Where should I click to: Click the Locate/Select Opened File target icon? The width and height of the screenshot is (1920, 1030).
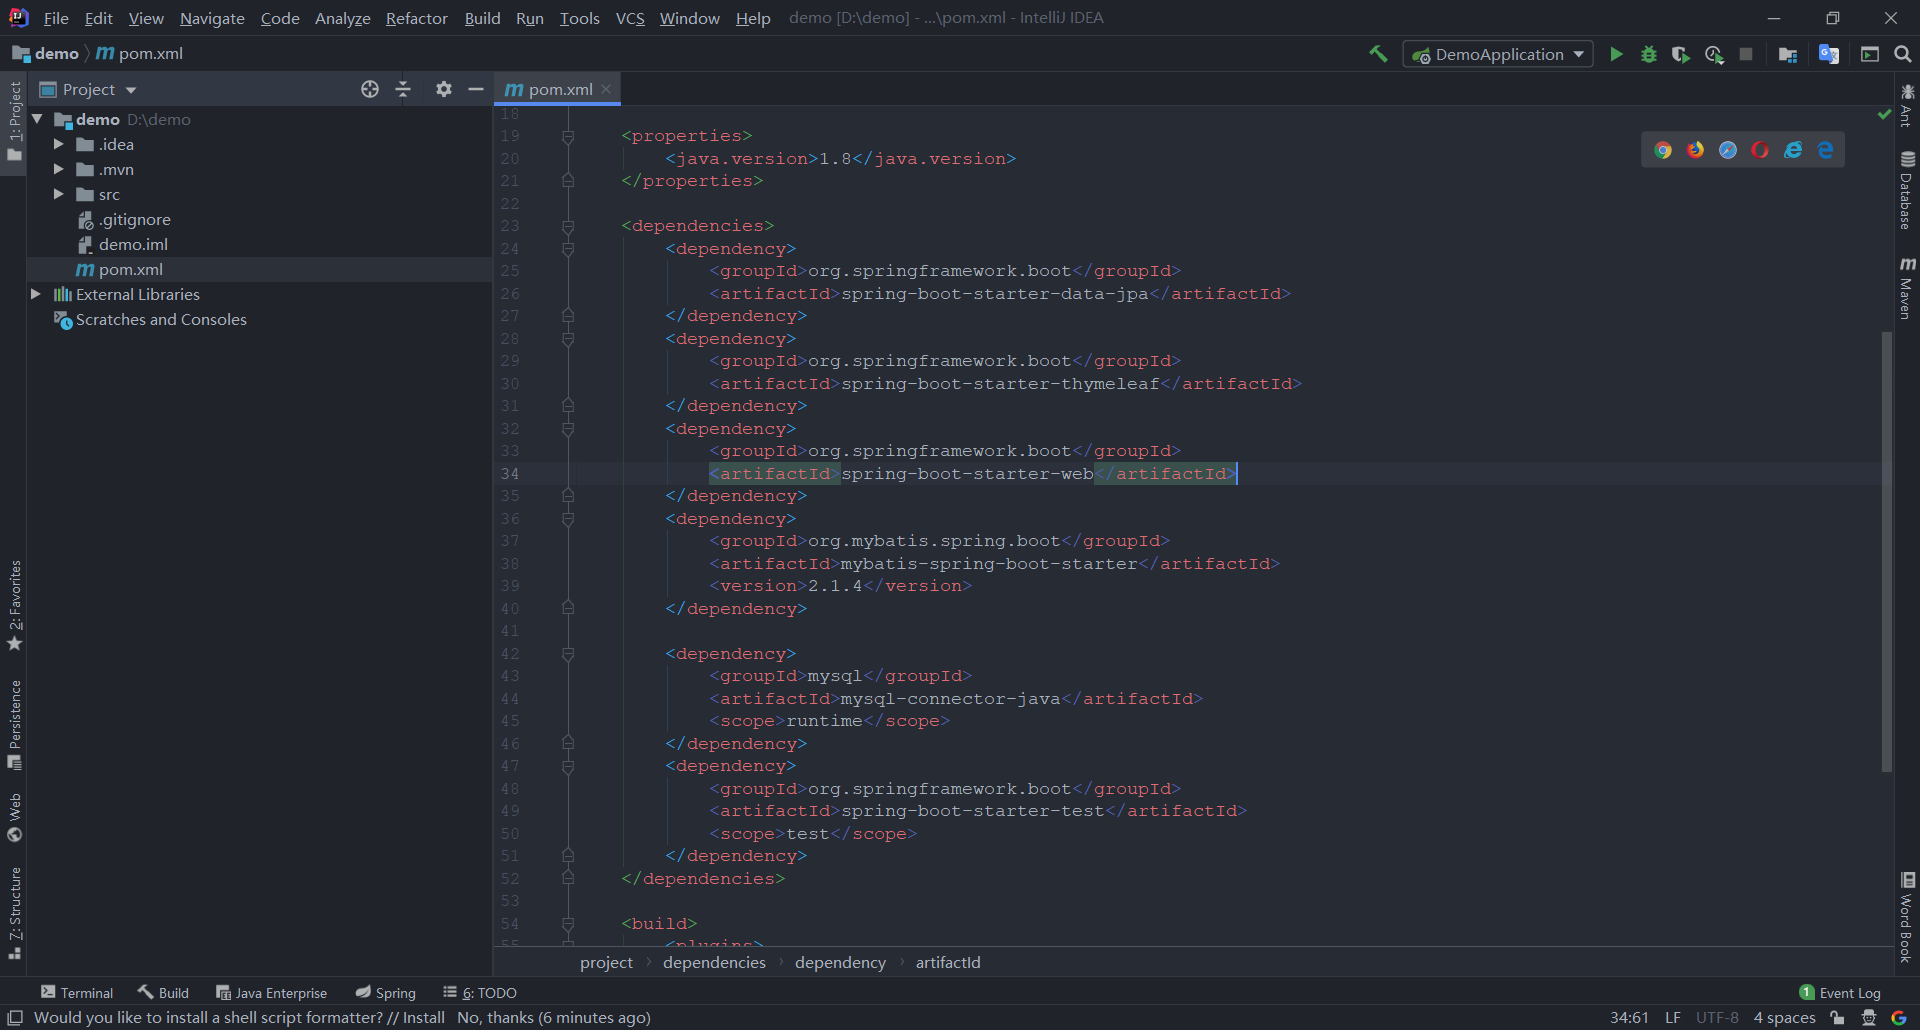pyautogui.click(x=370, y=89)
